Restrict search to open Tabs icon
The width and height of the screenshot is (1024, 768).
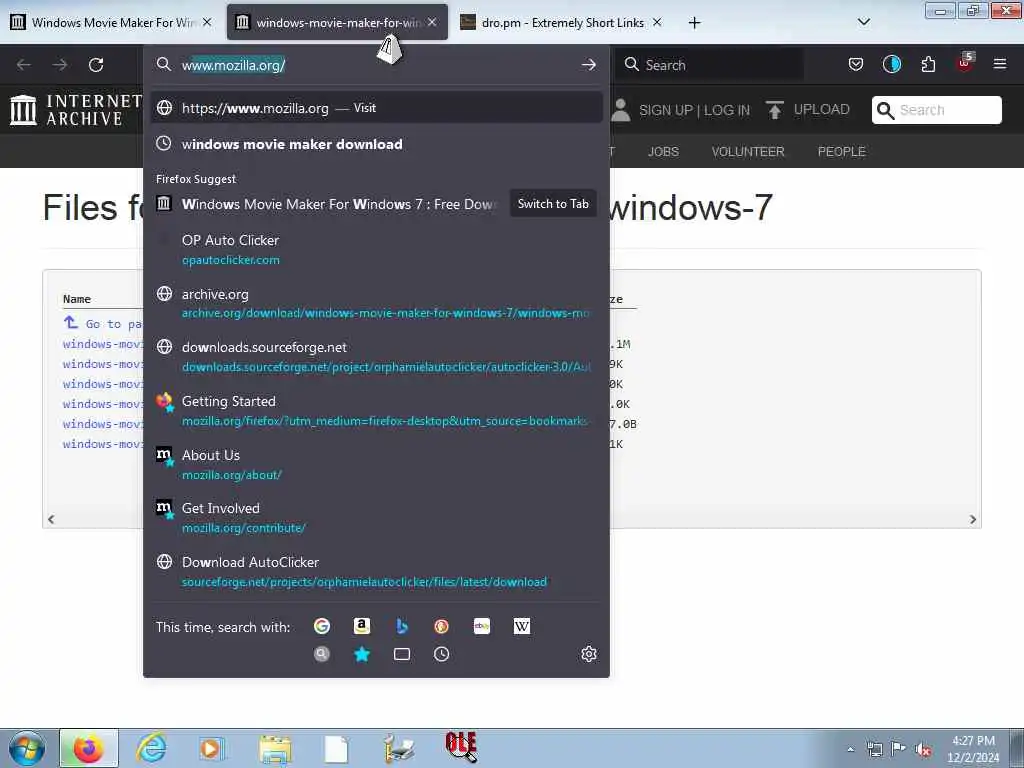[x=402, y=654]
